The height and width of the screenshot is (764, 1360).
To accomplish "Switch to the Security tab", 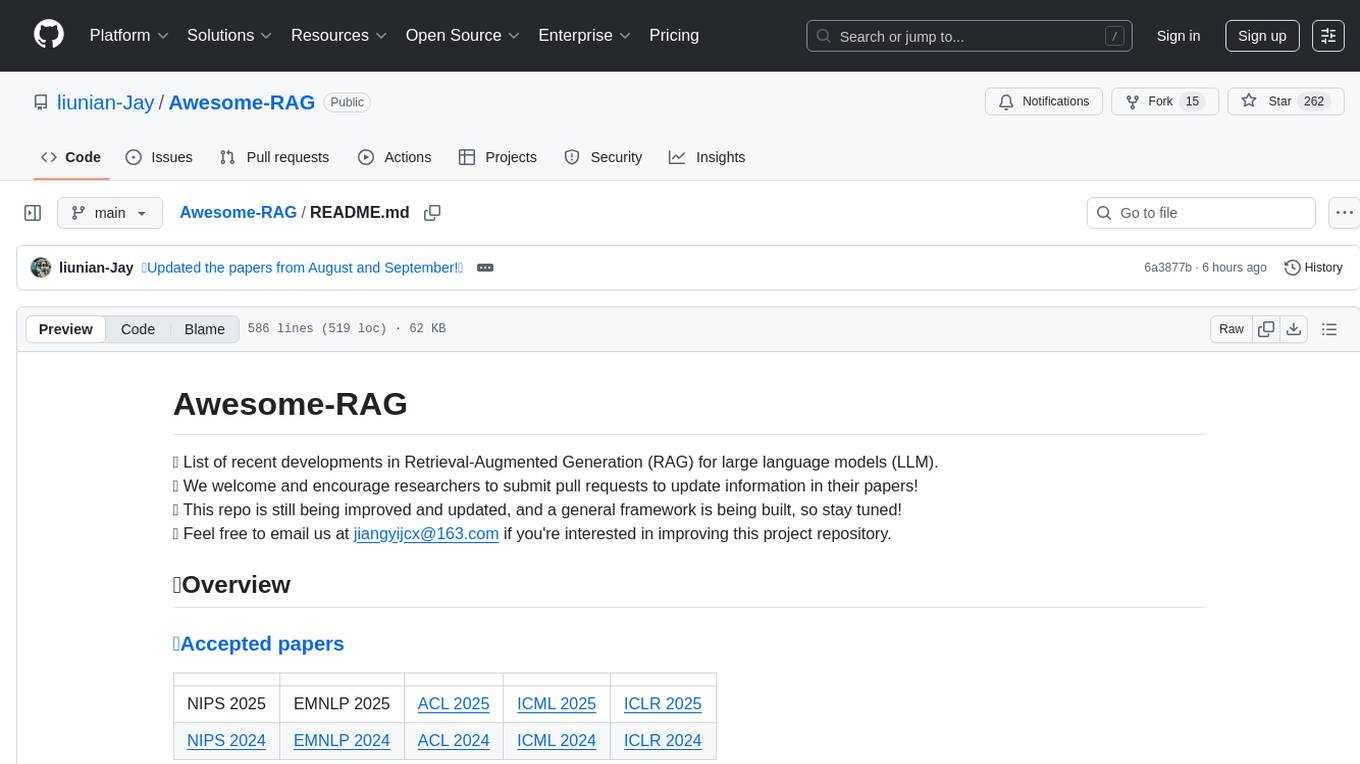I will [603, 157].
